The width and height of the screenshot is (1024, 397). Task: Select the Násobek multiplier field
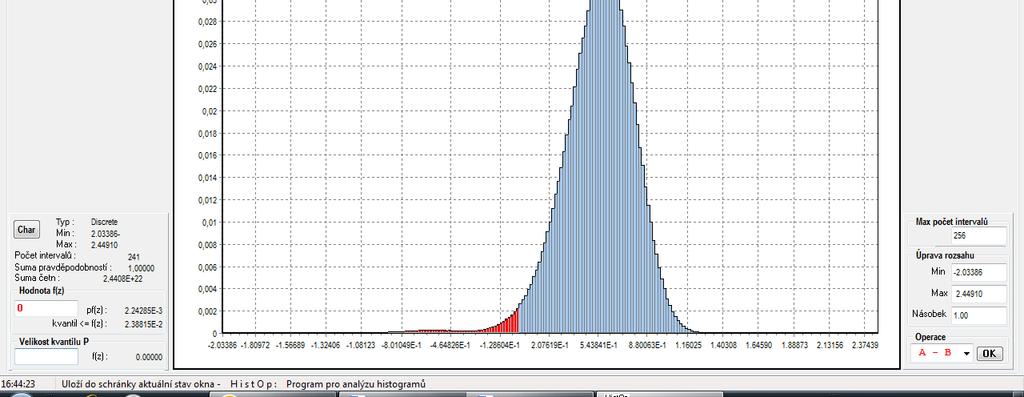(x=978, y=315)
